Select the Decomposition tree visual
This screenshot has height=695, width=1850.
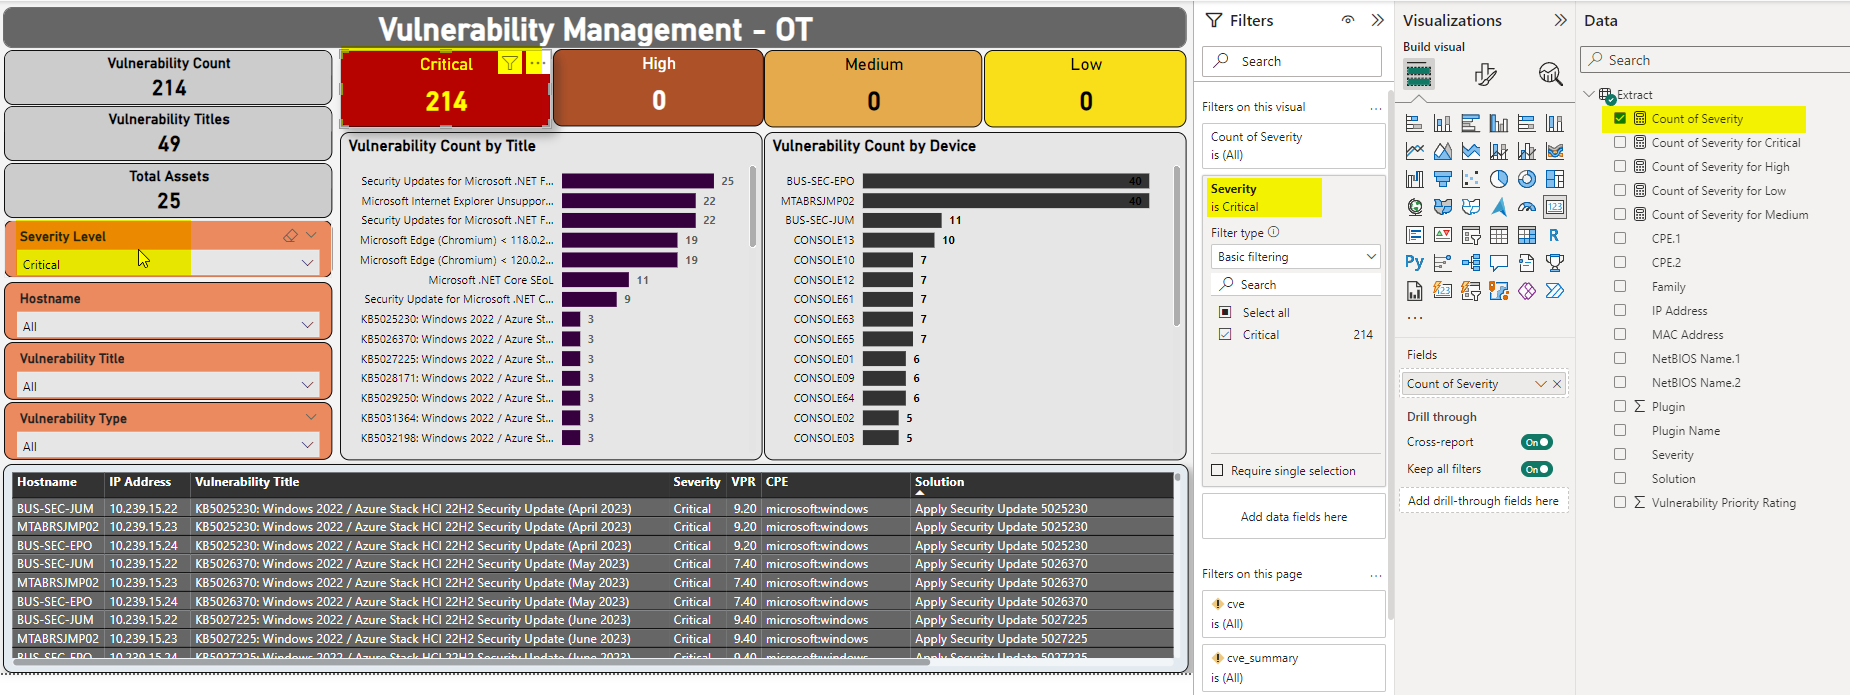point(1470,263)
